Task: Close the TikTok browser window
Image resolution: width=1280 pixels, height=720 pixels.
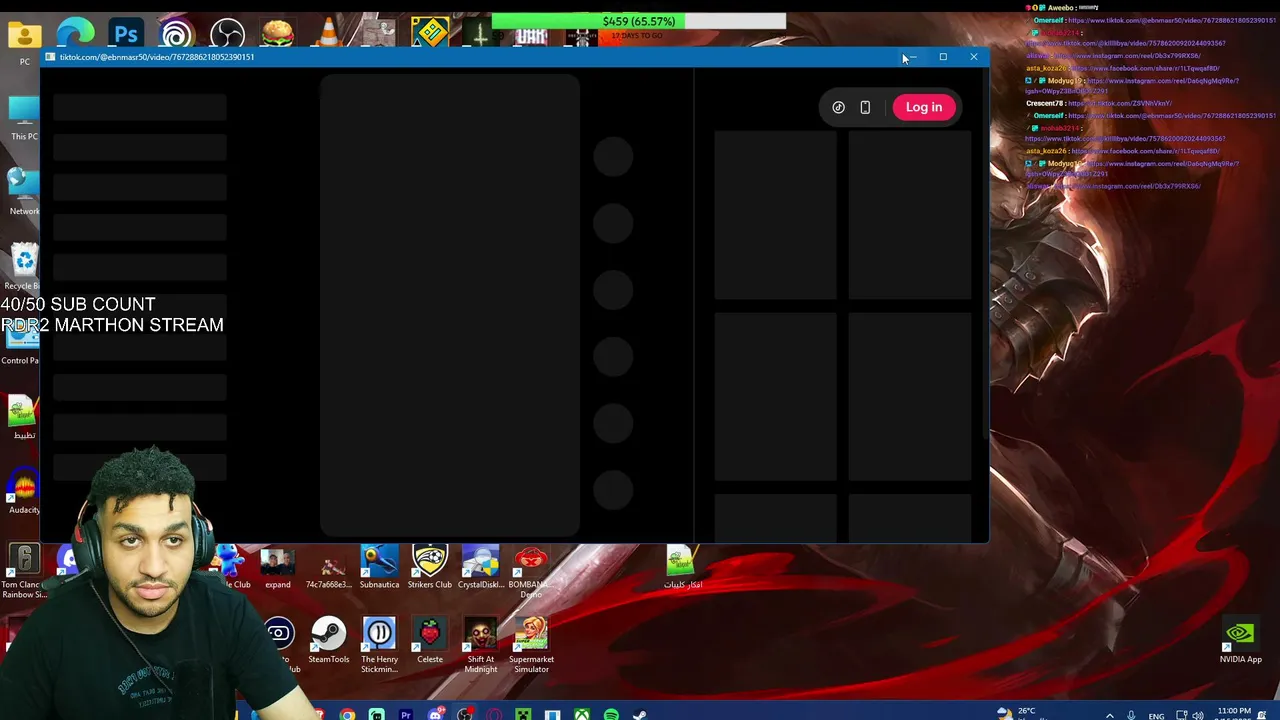Action: click(x=974, y=57)
